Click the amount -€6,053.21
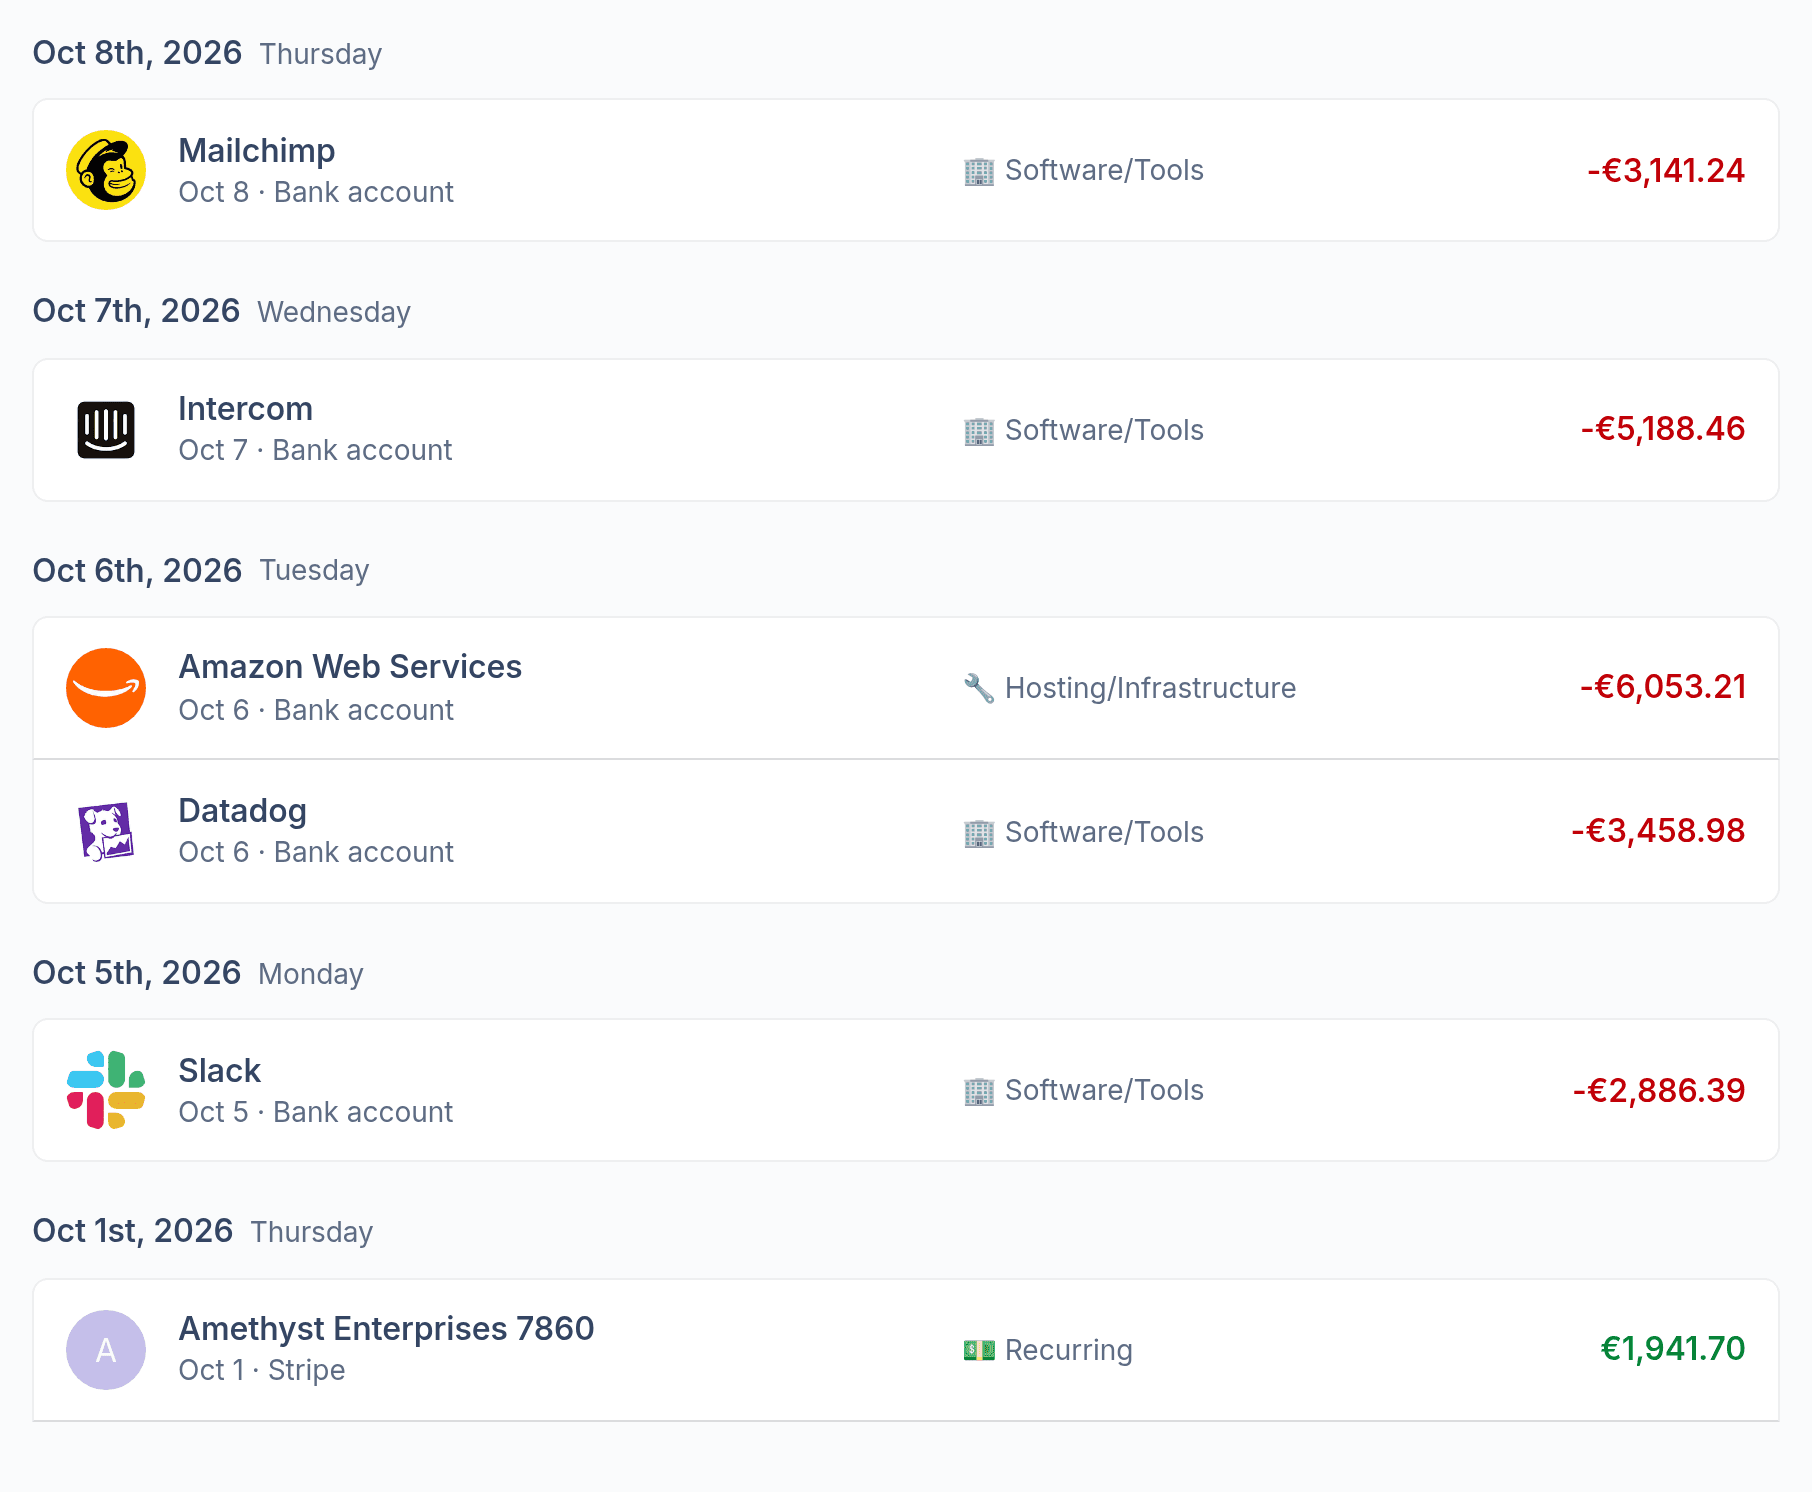The width and height of the screenshot is (1812, 1492). pos(1663,687)
